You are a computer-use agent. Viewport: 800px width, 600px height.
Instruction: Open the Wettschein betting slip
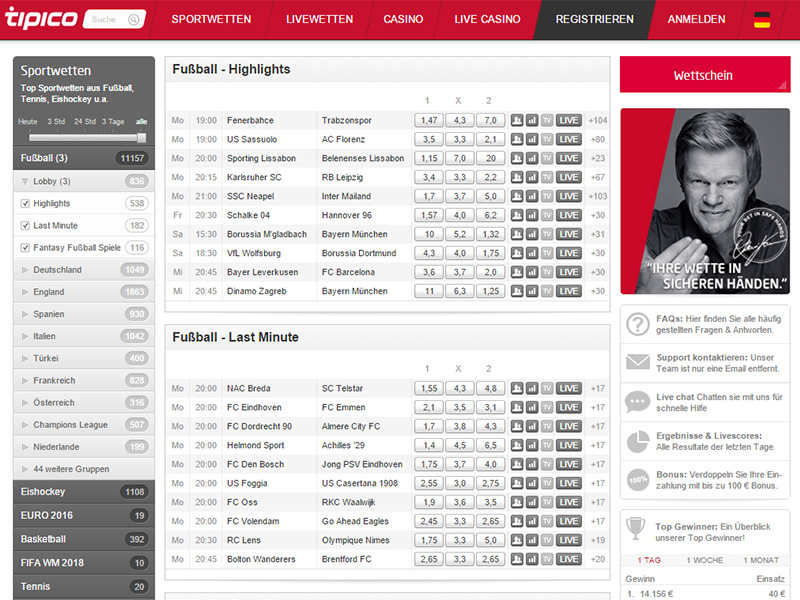tap(705, 75)
